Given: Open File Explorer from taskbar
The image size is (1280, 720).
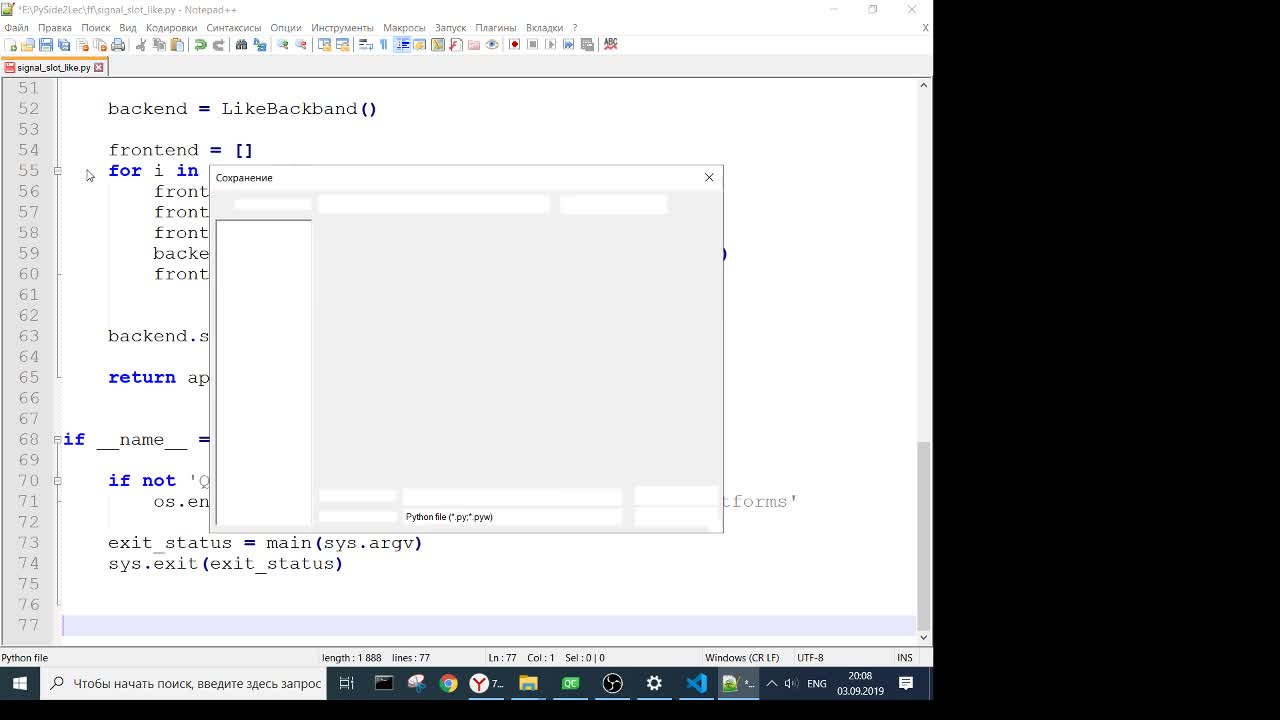Looking at the screenshot, I should [528, 683].
